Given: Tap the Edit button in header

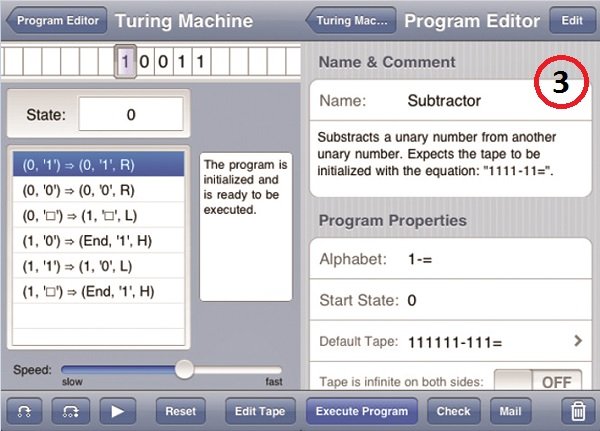Looking at the screenshot, I should (x=572, y=20).
